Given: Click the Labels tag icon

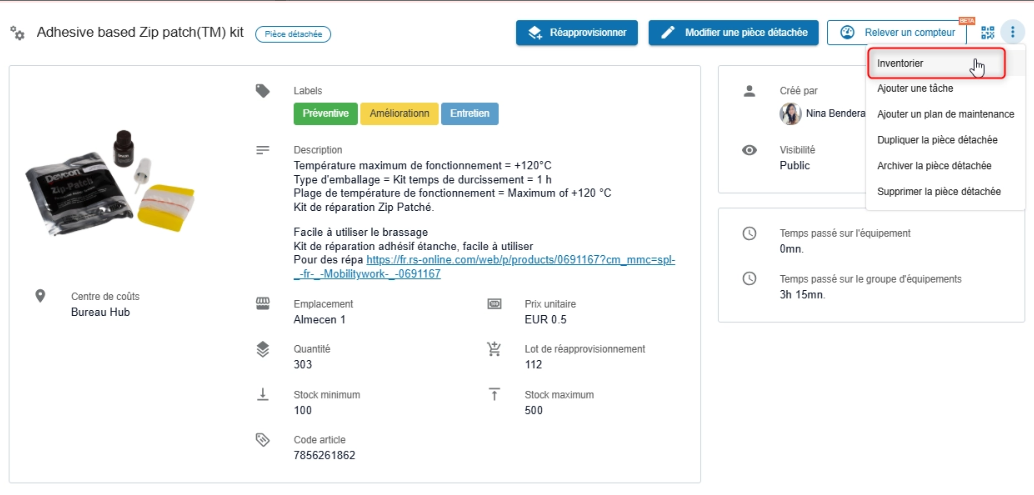Looking at the screenshot, I should (x=263, y=91).
